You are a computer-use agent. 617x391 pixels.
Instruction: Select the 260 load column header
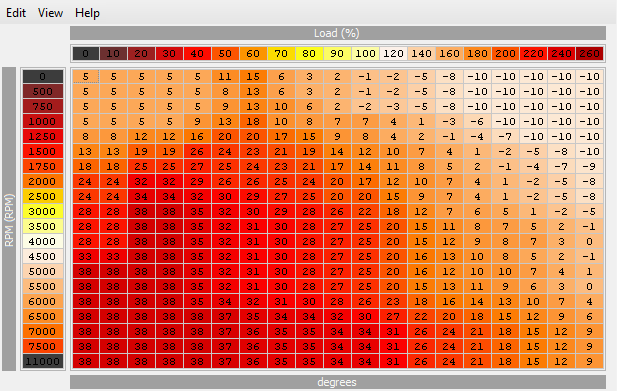pos(589,53)
